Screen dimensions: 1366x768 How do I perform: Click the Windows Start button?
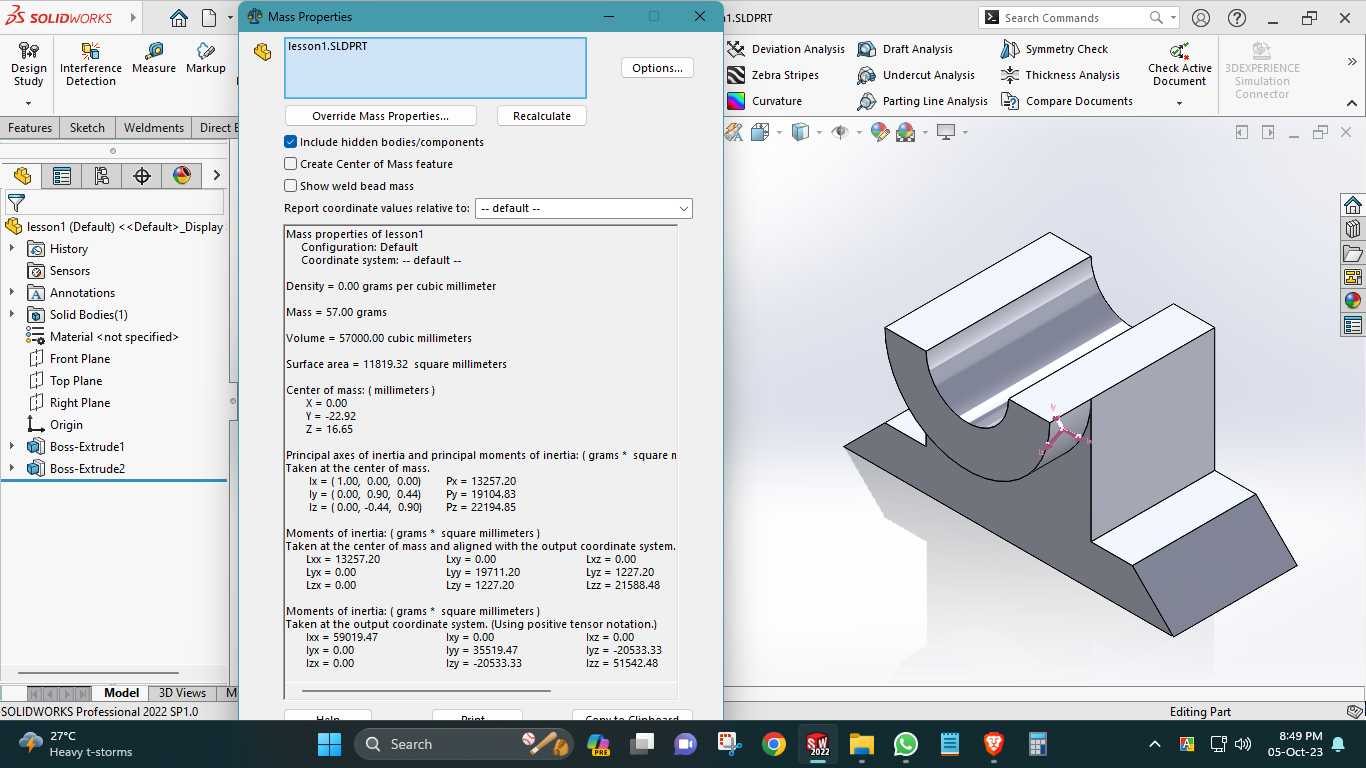click(x=329, y=744)
